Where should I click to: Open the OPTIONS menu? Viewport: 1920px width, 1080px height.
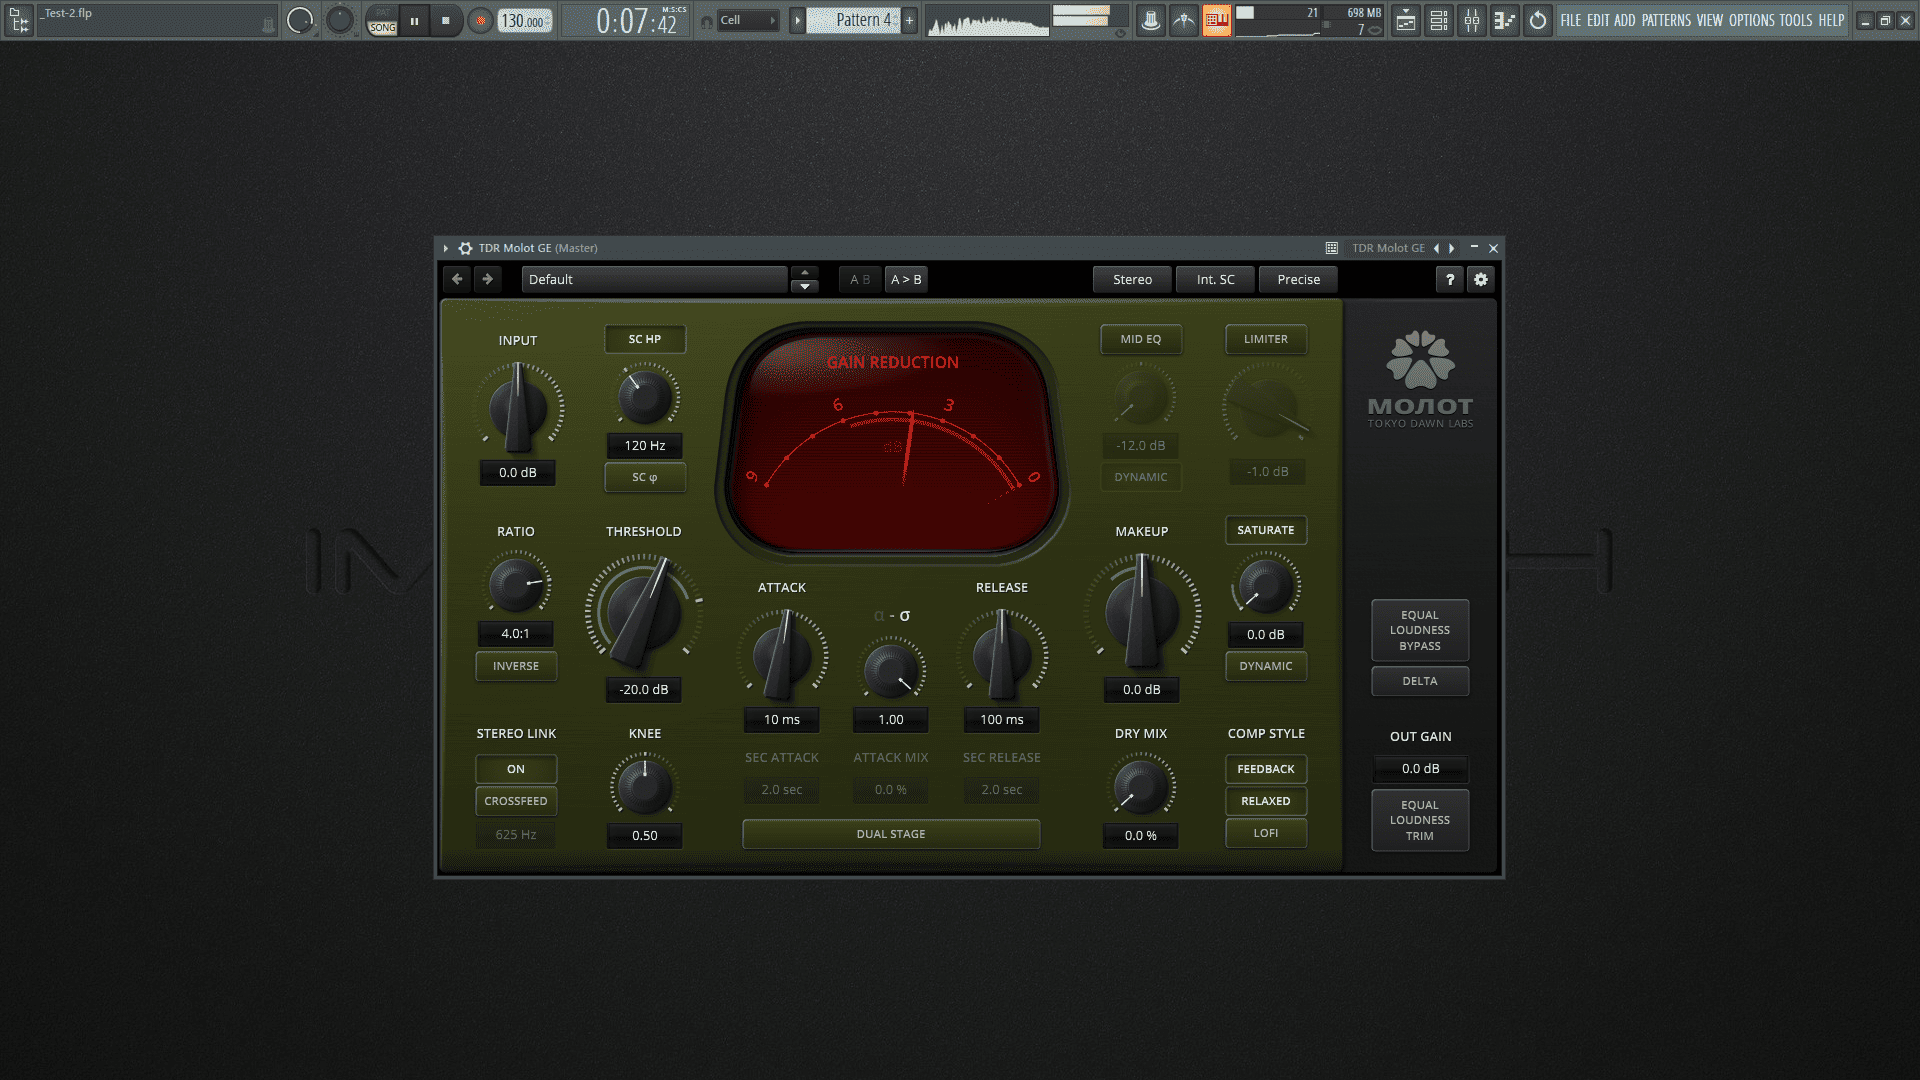[x=1752, y=20]
